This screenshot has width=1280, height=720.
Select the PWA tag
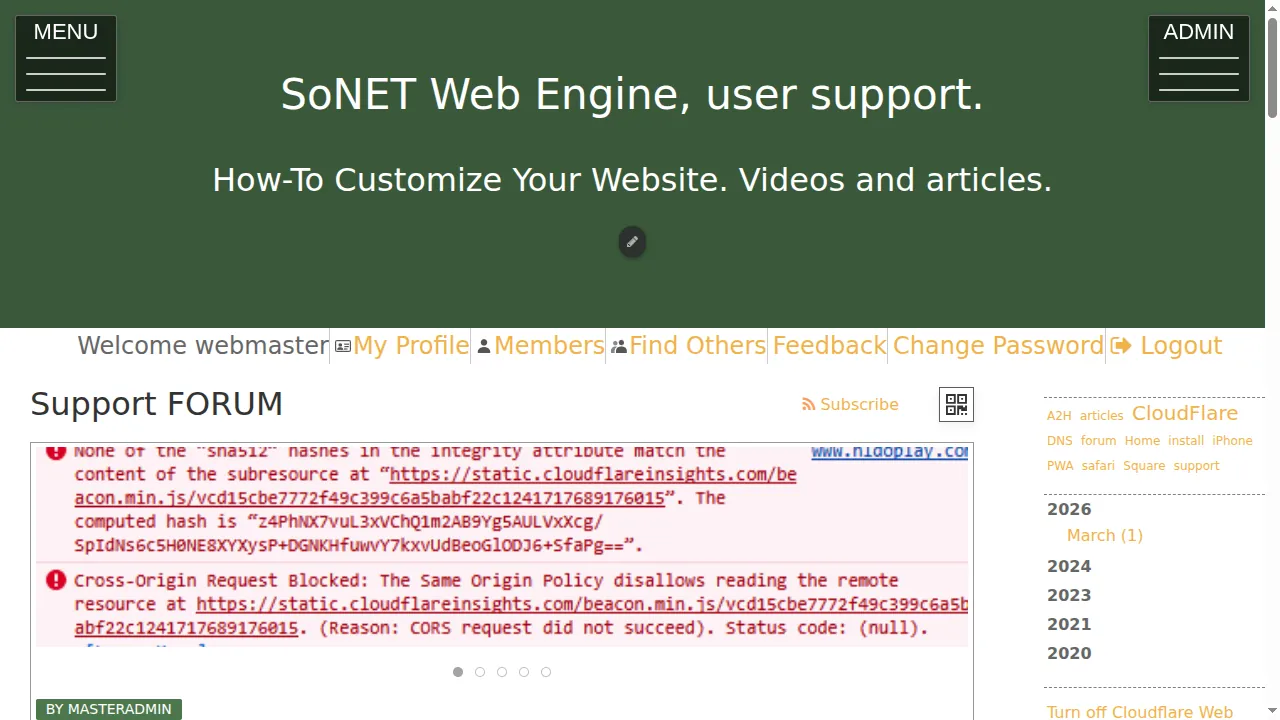click(x=1060, y=466)
